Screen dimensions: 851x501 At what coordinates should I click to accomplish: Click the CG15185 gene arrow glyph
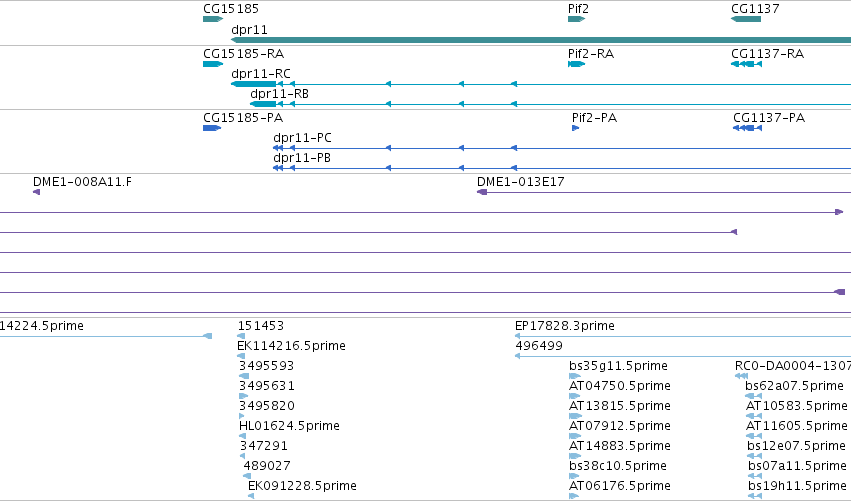point(213,19)
